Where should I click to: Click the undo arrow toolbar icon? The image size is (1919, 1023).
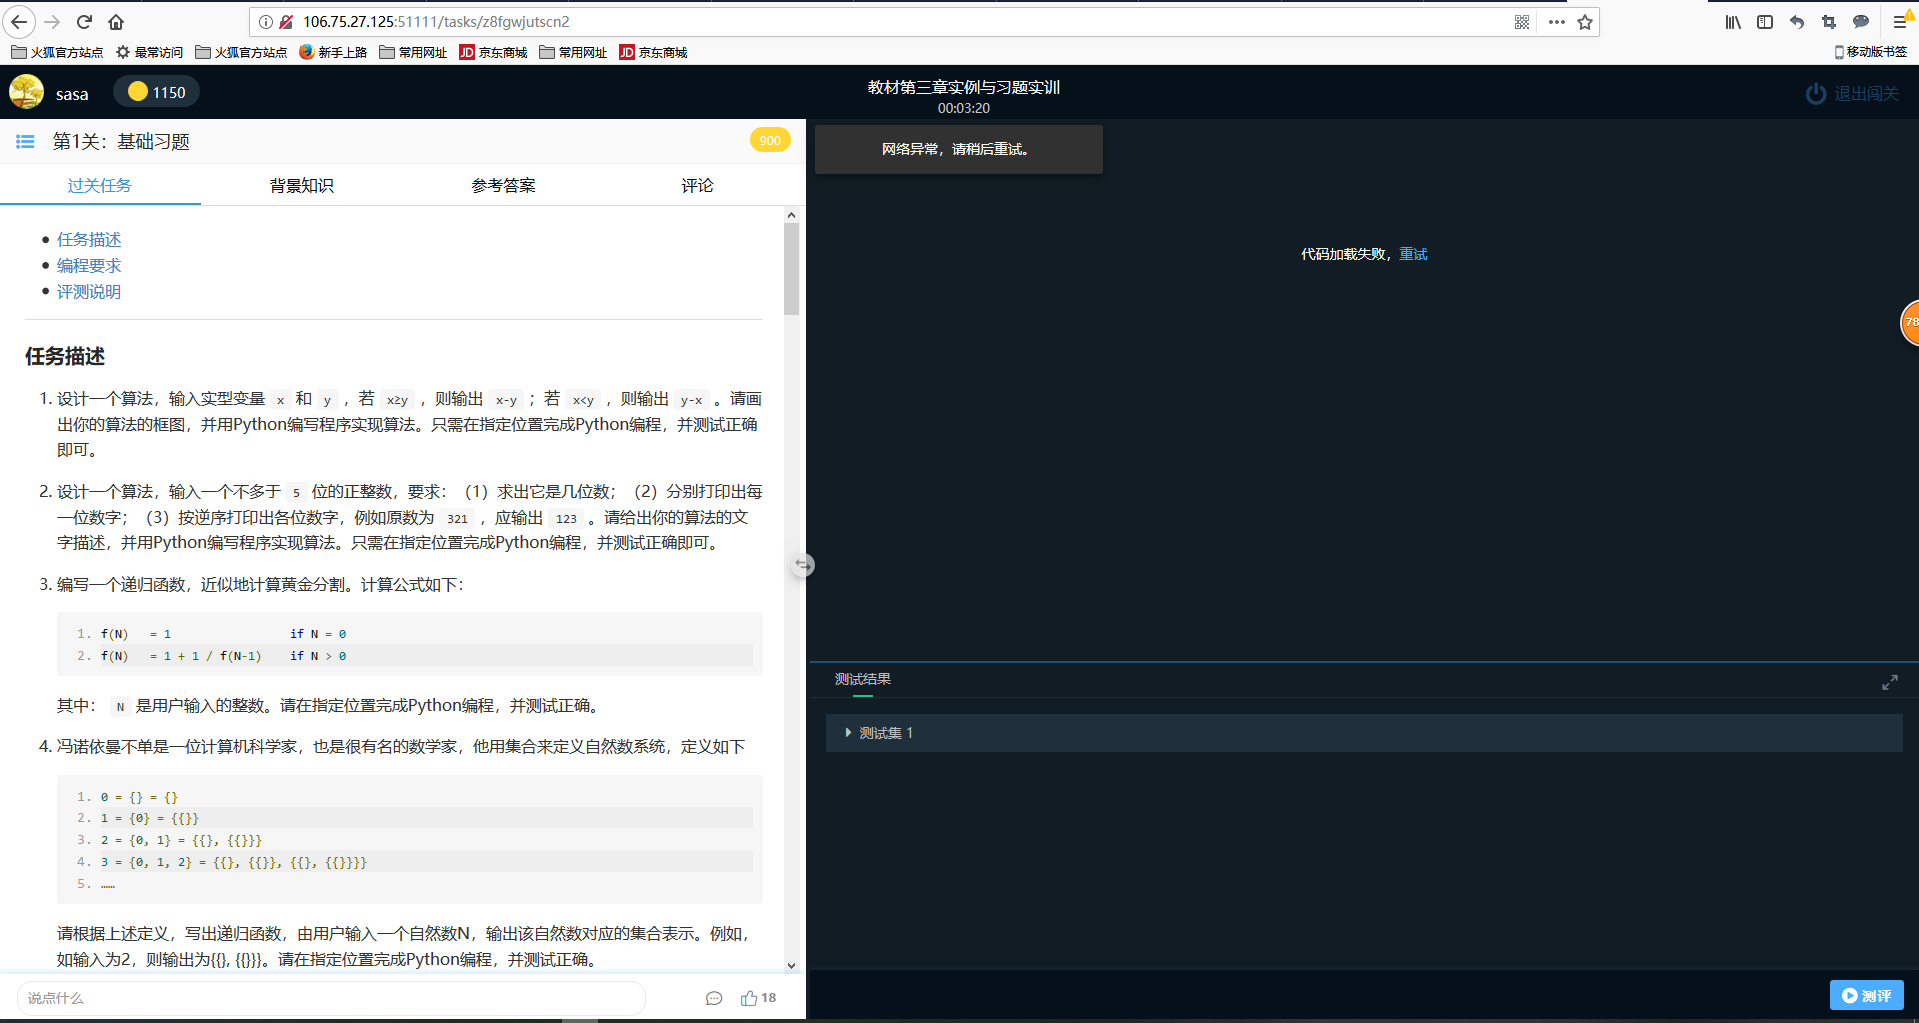coord(1797,22)
